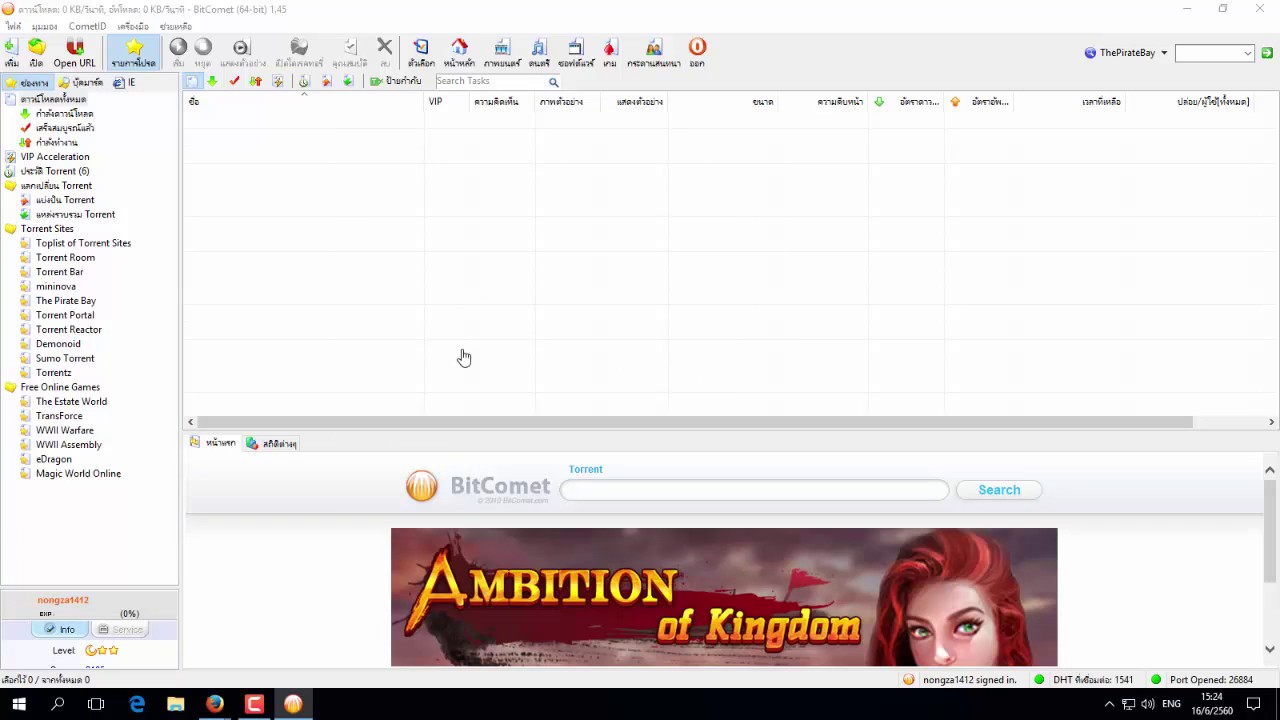Open Magic World Online tree item
Image resolution: width=1280 pixels, height=720 pixels.
click(x=78, y=474)
